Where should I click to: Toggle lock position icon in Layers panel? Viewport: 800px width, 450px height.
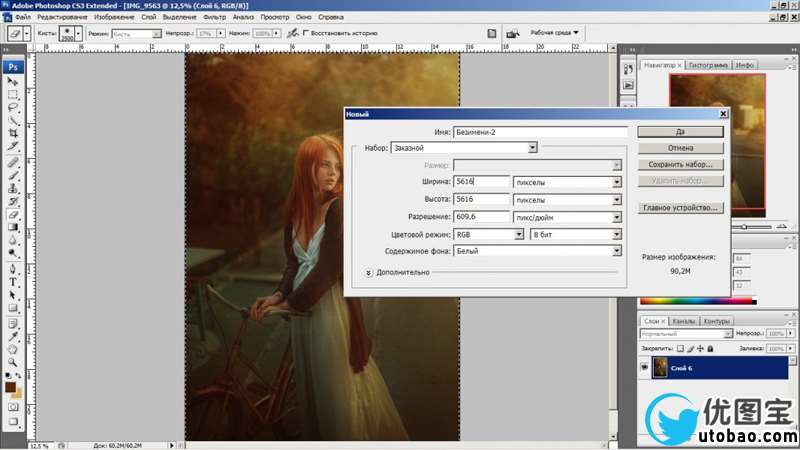click(701, 348)
